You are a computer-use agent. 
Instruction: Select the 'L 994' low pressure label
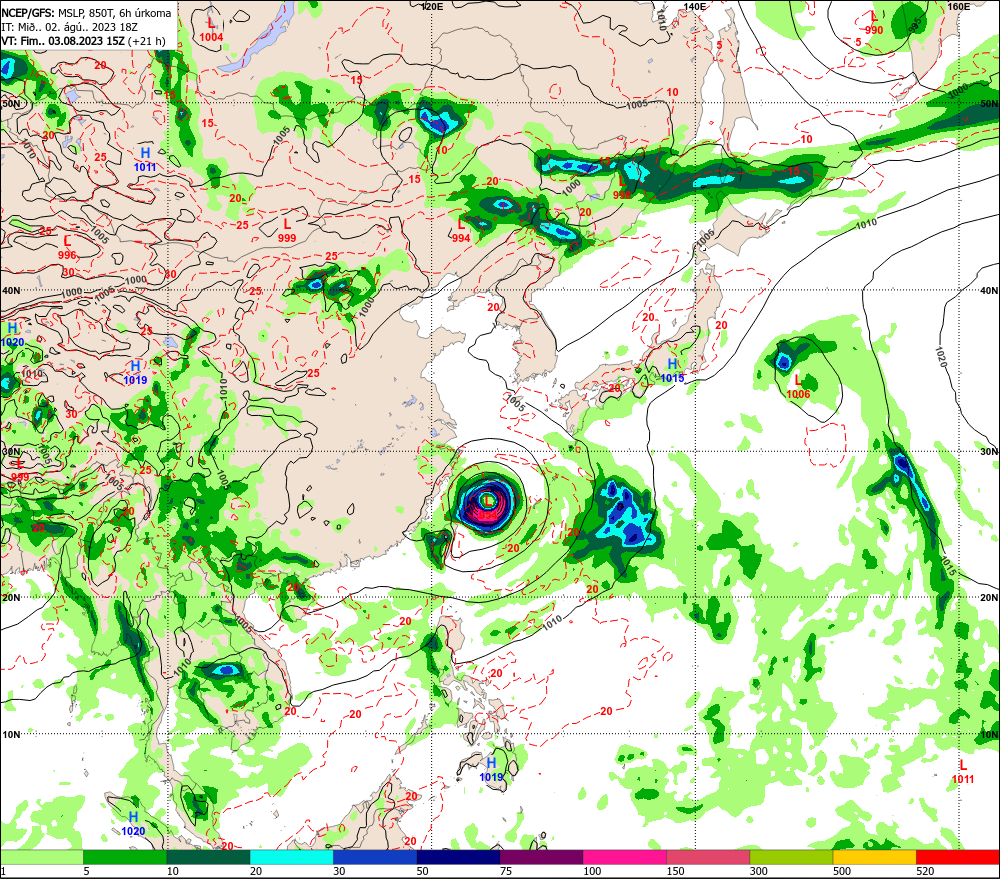point(460,231)
